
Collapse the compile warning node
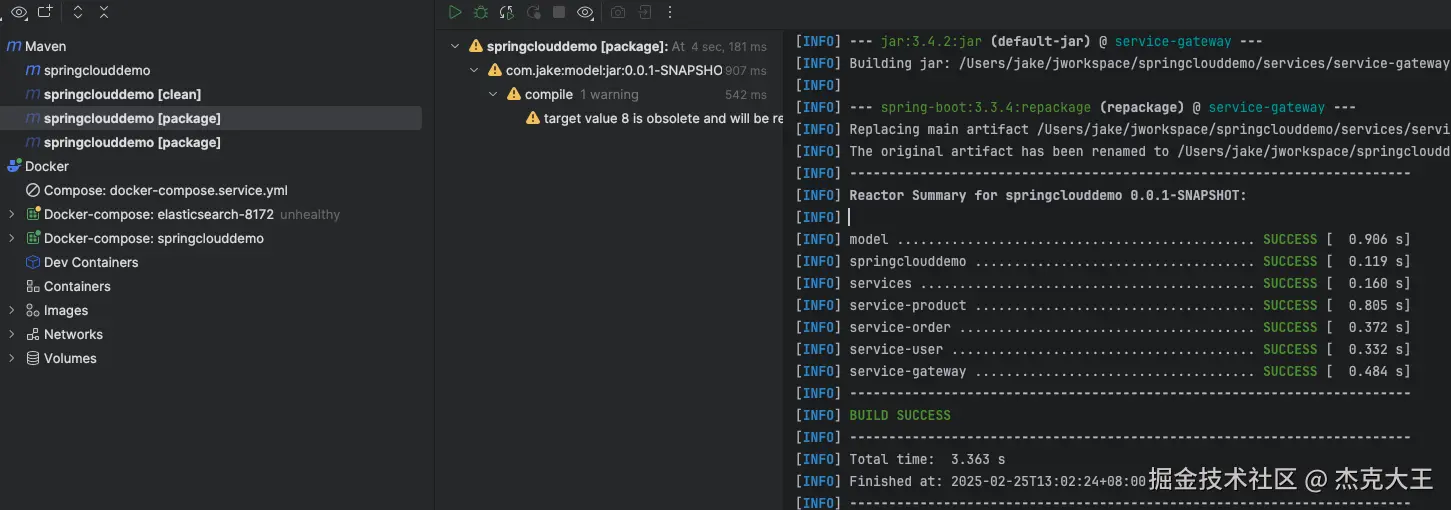(x=493, y=94)
